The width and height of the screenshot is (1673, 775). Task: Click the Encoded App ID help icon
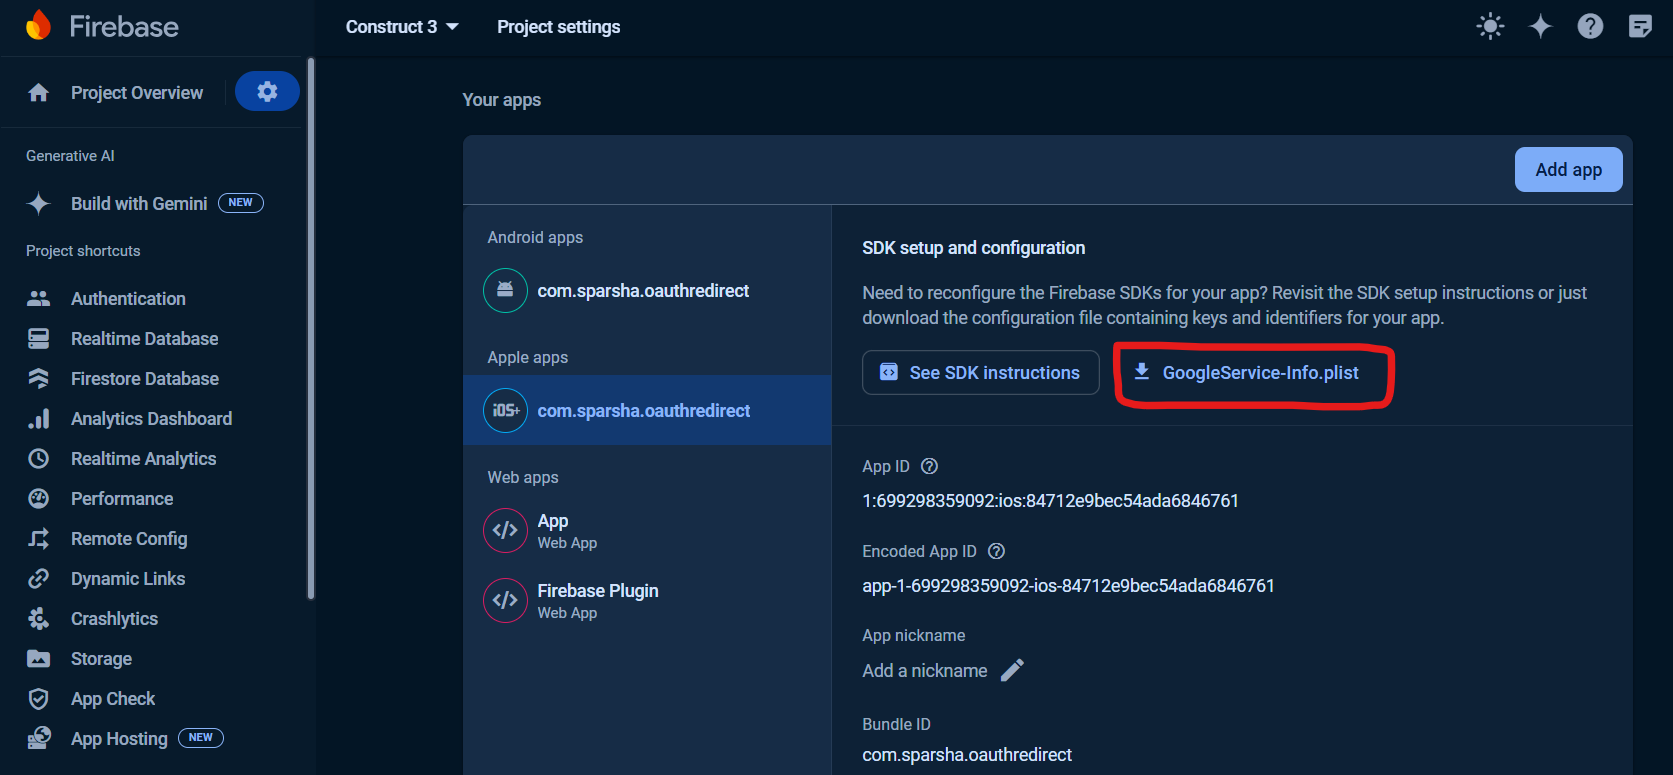[996, 551]
